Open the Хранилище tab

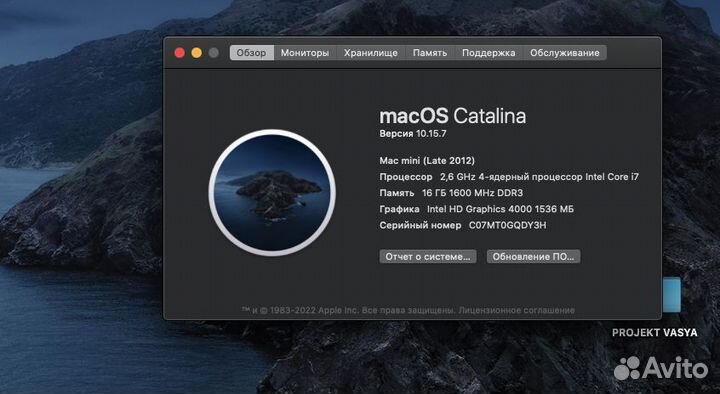pyautogui.click(x=371, y=53)
